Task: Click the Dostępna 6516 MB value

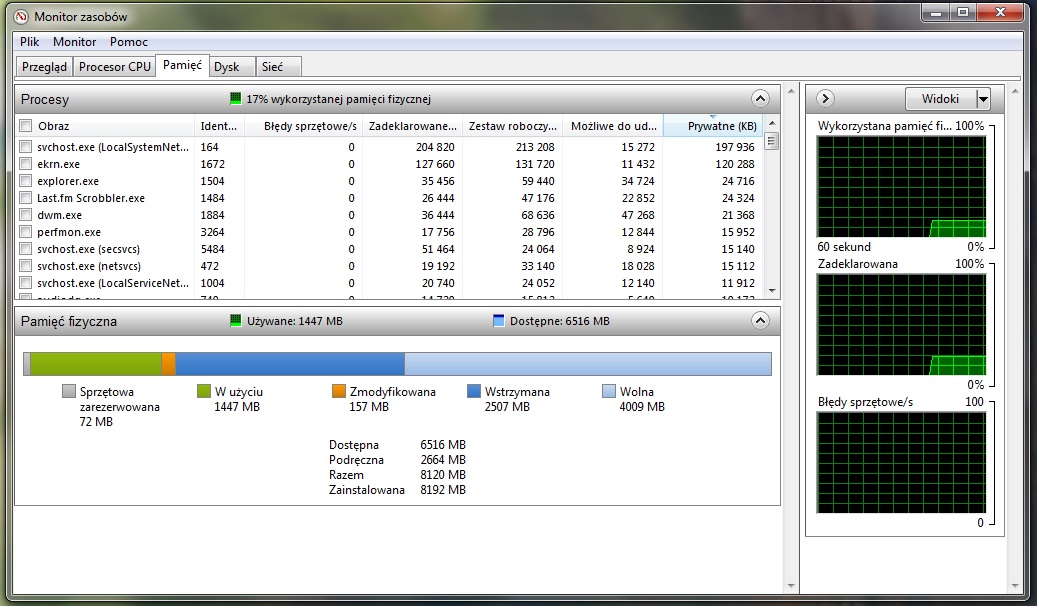Action: pos(443,445)
